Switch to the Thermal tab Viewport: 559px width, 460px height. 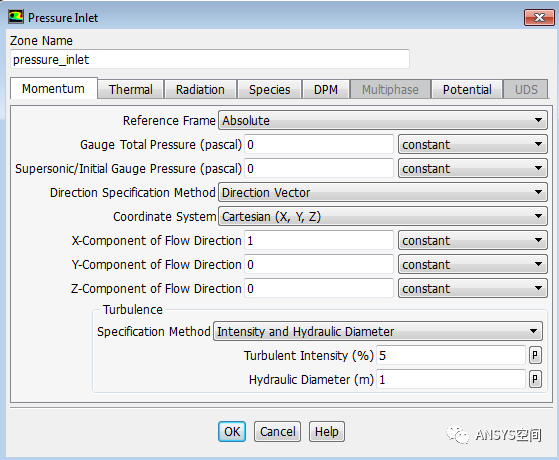tap(130, 89)
